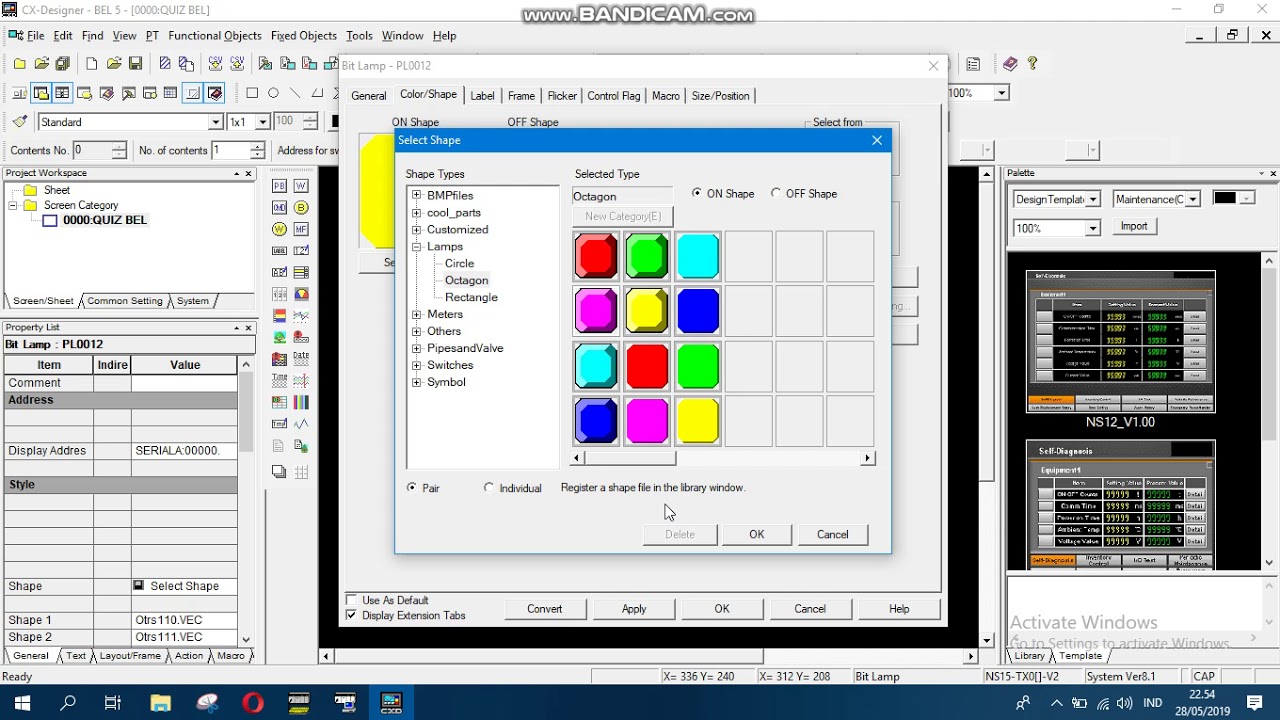The width and height of the screenshot is (1280, 720).
Task: Insert a Time object from the toolbox
Action: pyautogui.click(x=279, y=380)
